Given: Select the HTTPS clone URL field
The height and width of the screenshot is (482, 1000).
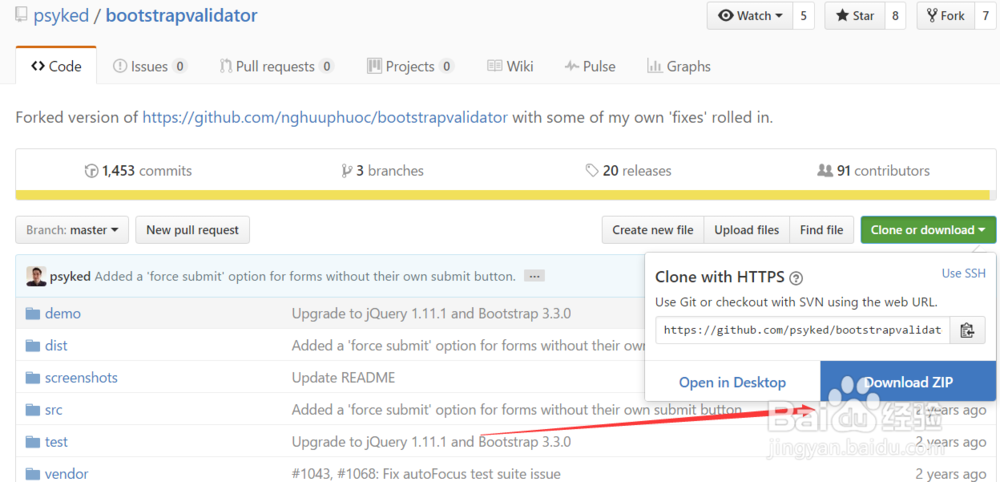Looking at the screenshot, I should pos(803,330).
